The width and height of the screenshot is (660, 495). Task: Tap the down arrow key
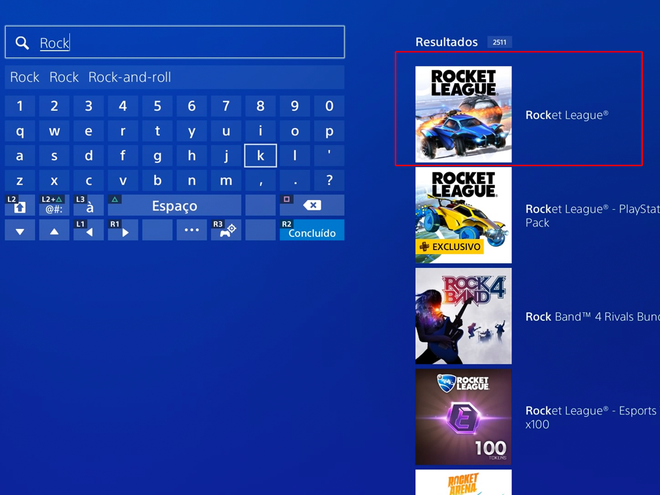(20, 230)
